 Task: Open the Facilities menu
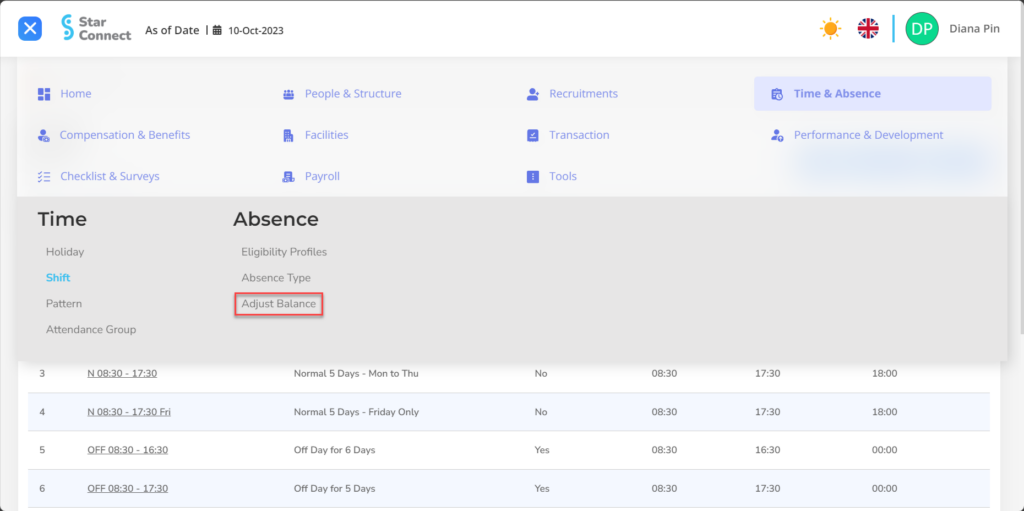(327, 135)
